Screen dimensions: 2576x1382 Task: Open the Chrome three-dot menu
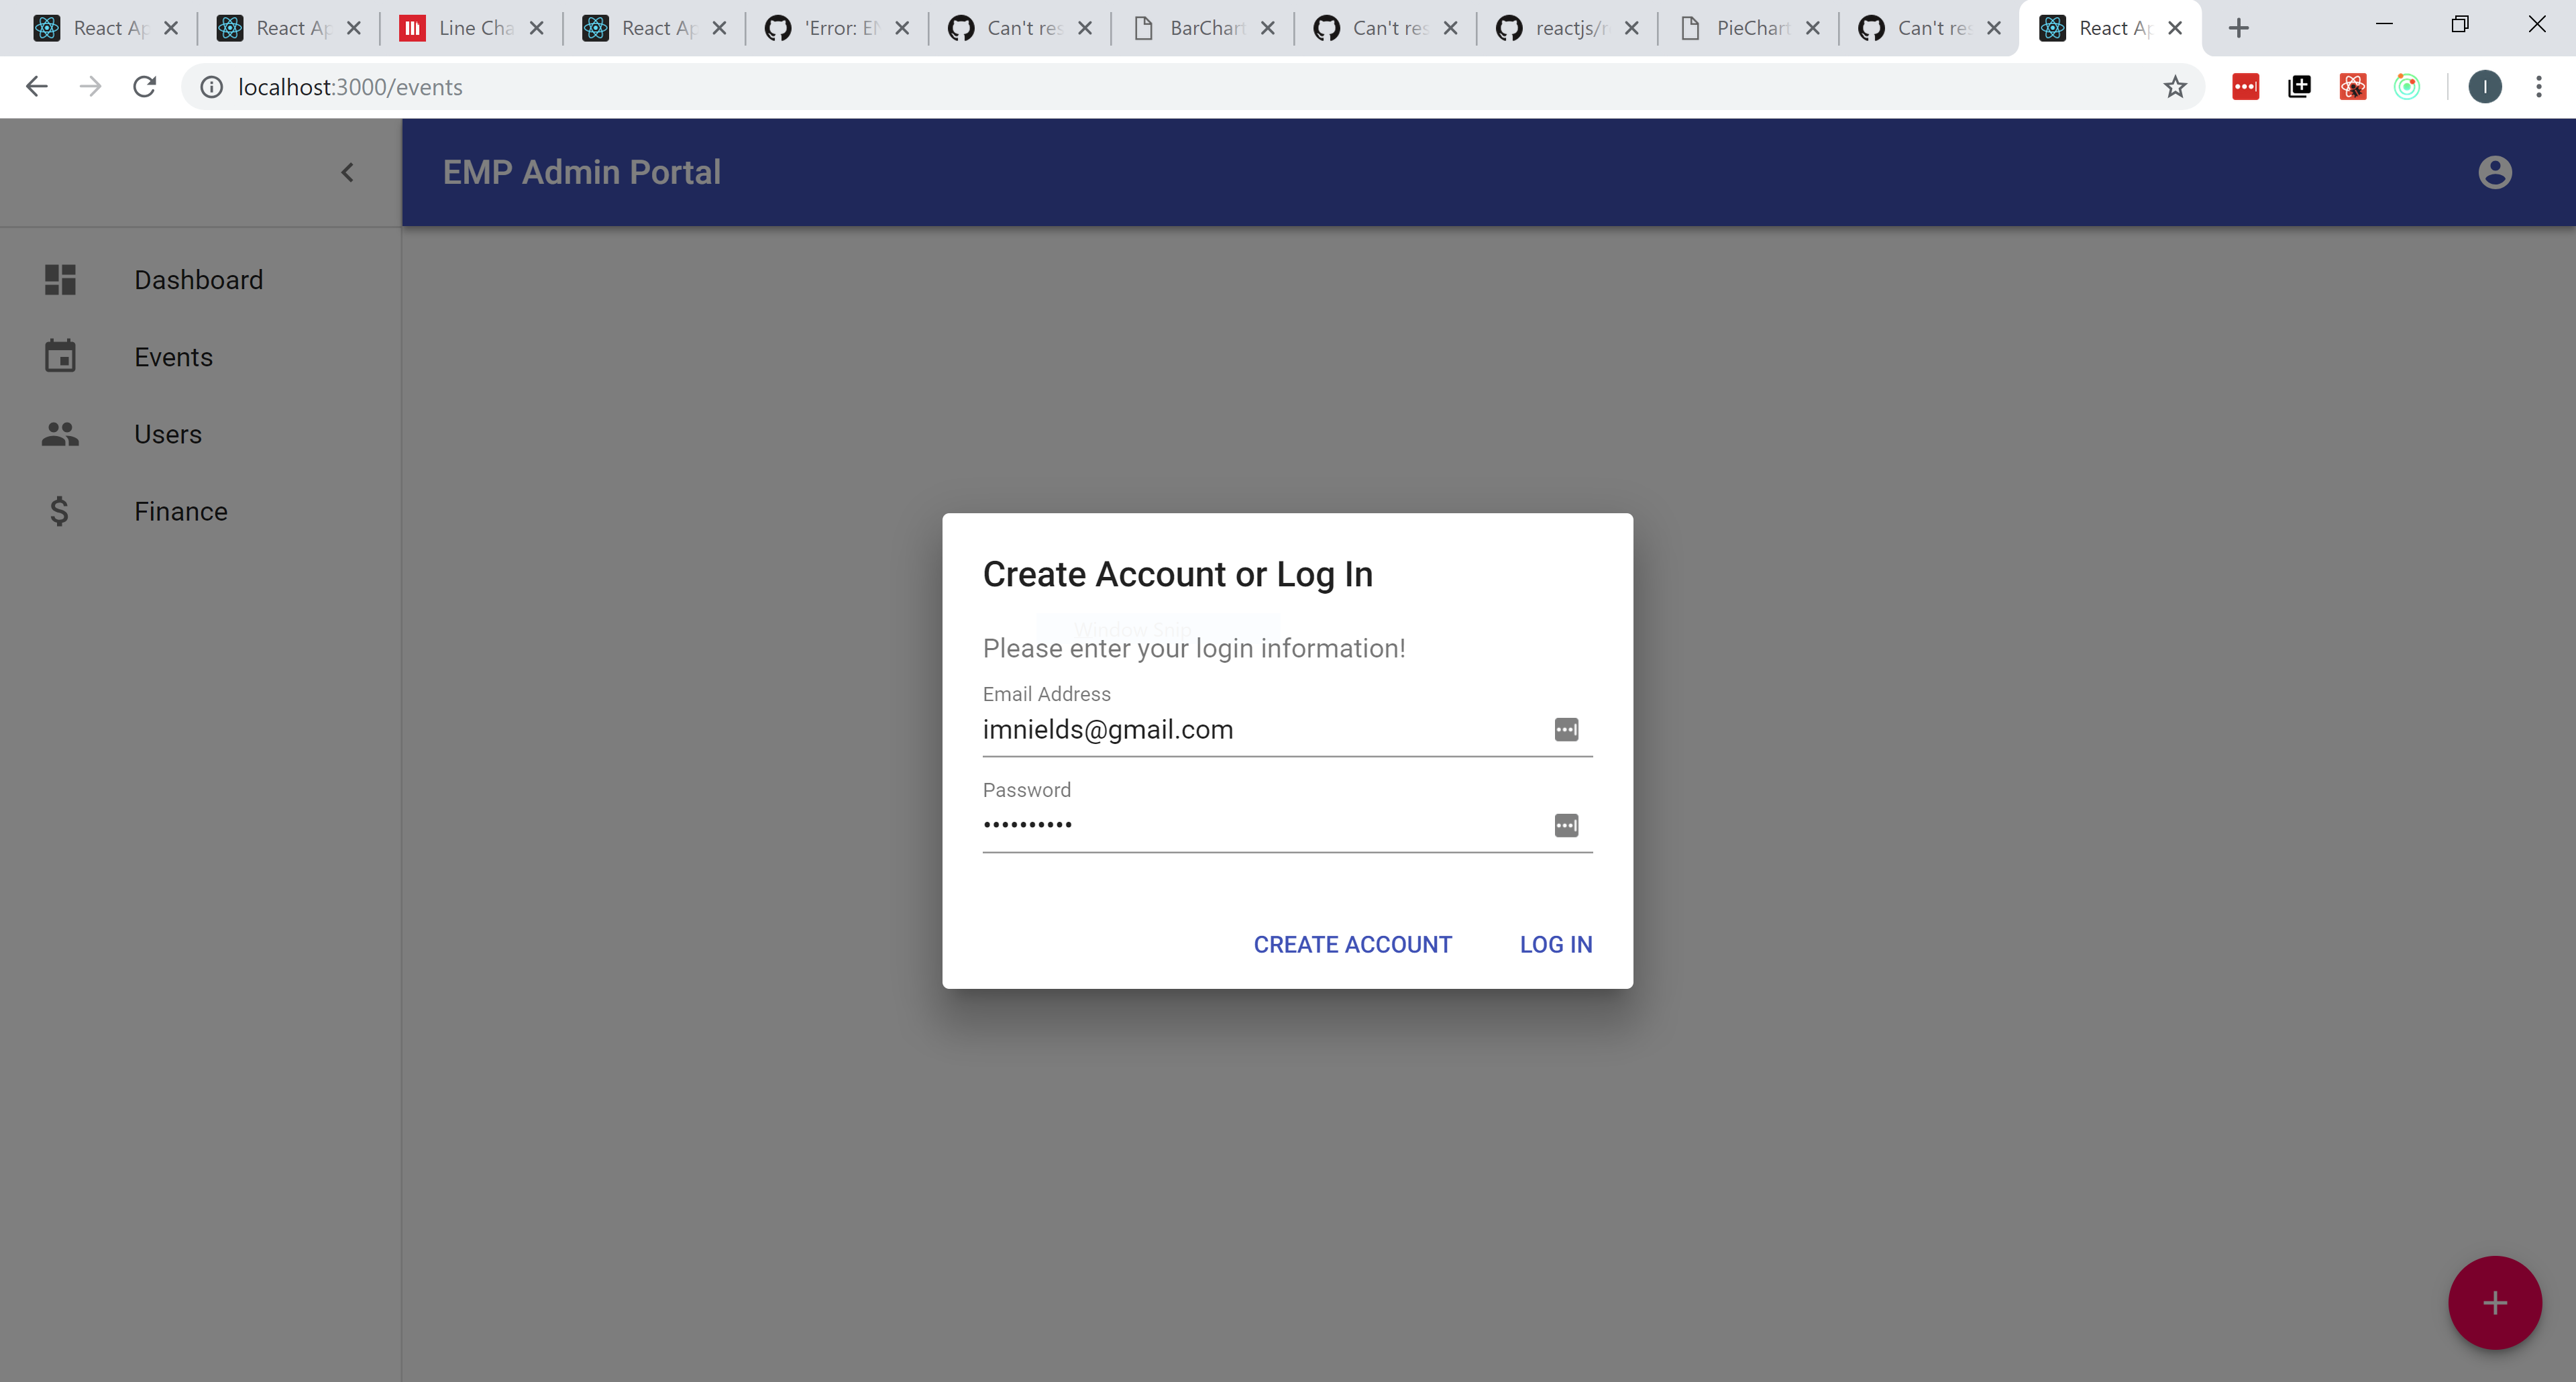(x=2538, y=87)
